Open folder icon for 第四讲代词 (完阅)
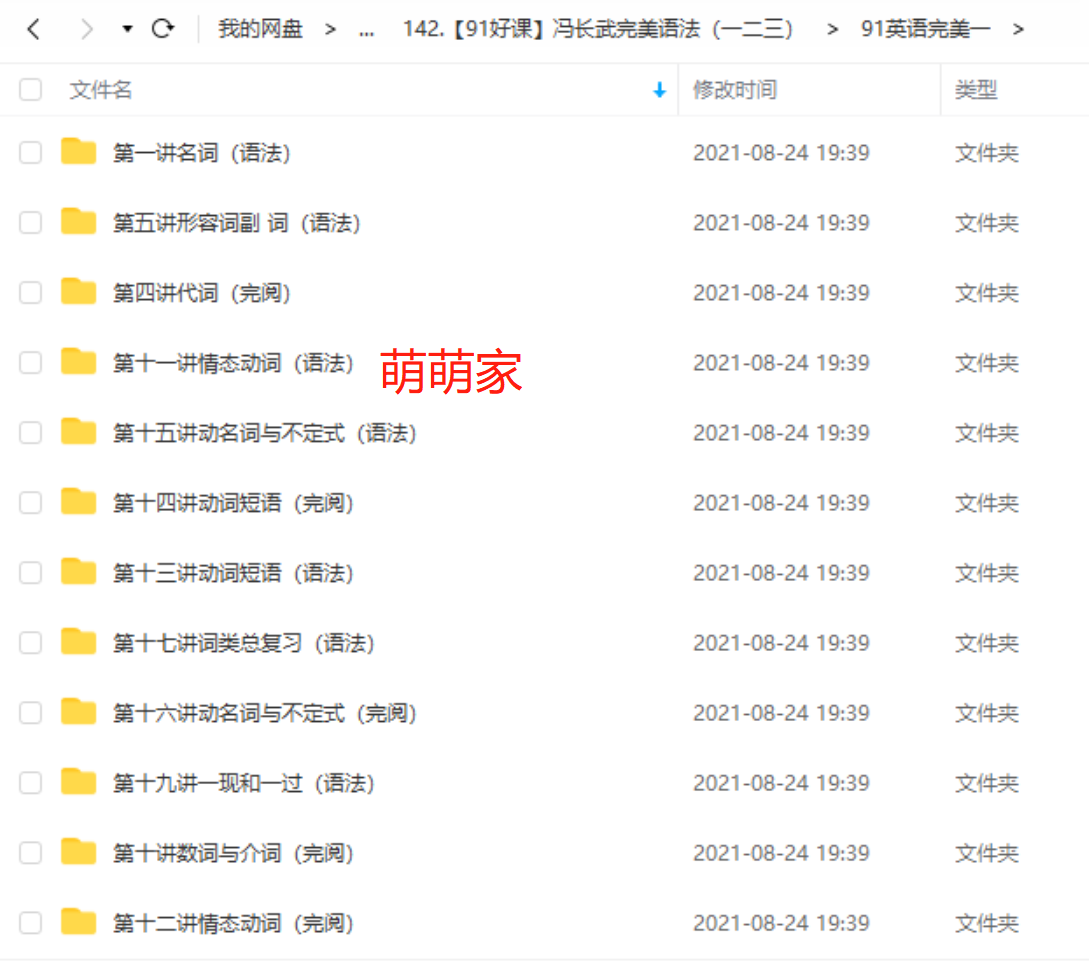This screenshot has width=1089, height=979. (x=78, y=292)
